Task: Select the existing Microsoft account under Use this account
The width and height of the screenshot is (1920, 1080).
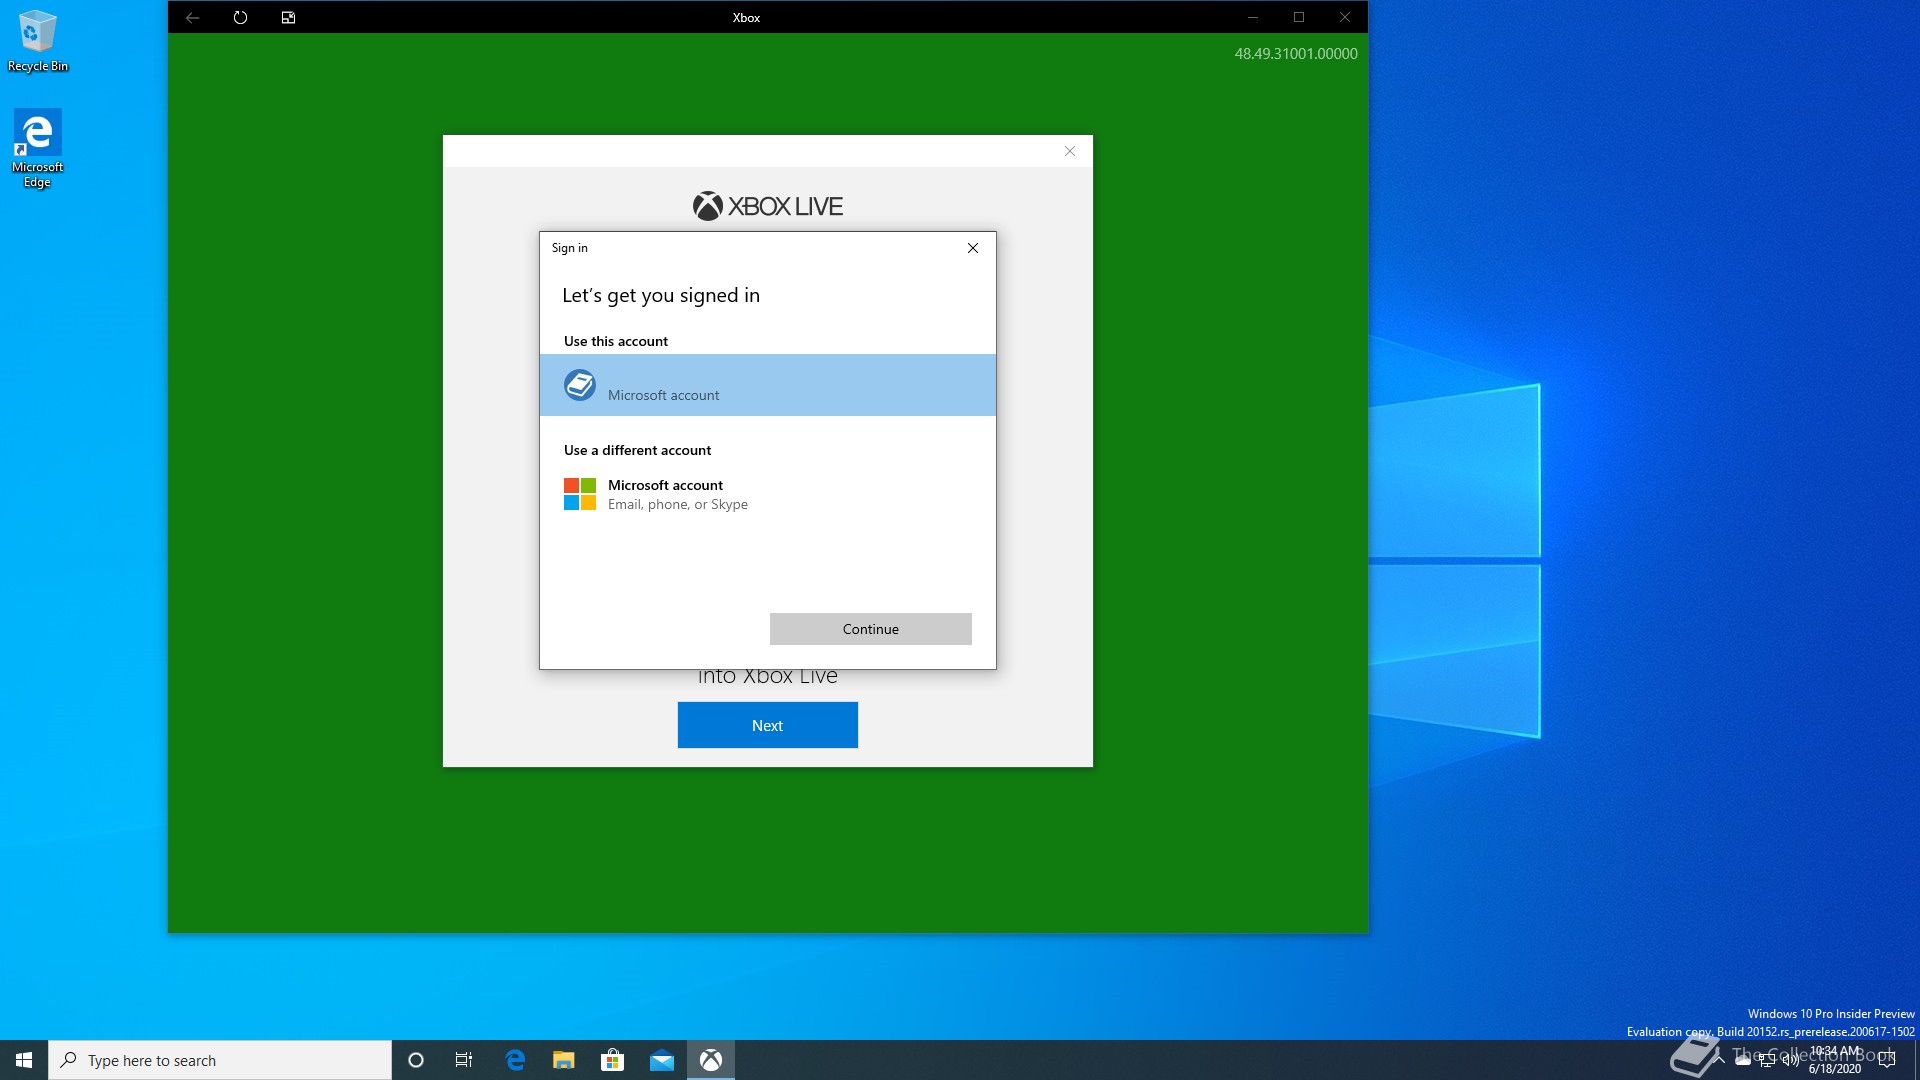Action: click(768, 385)
